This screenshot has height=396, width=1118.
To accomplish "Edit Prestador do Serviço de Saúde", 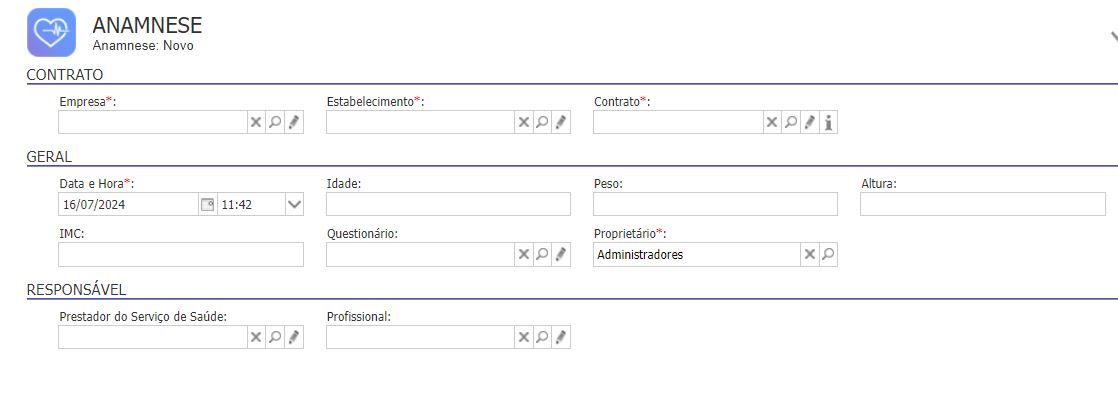I will point(294,337).
